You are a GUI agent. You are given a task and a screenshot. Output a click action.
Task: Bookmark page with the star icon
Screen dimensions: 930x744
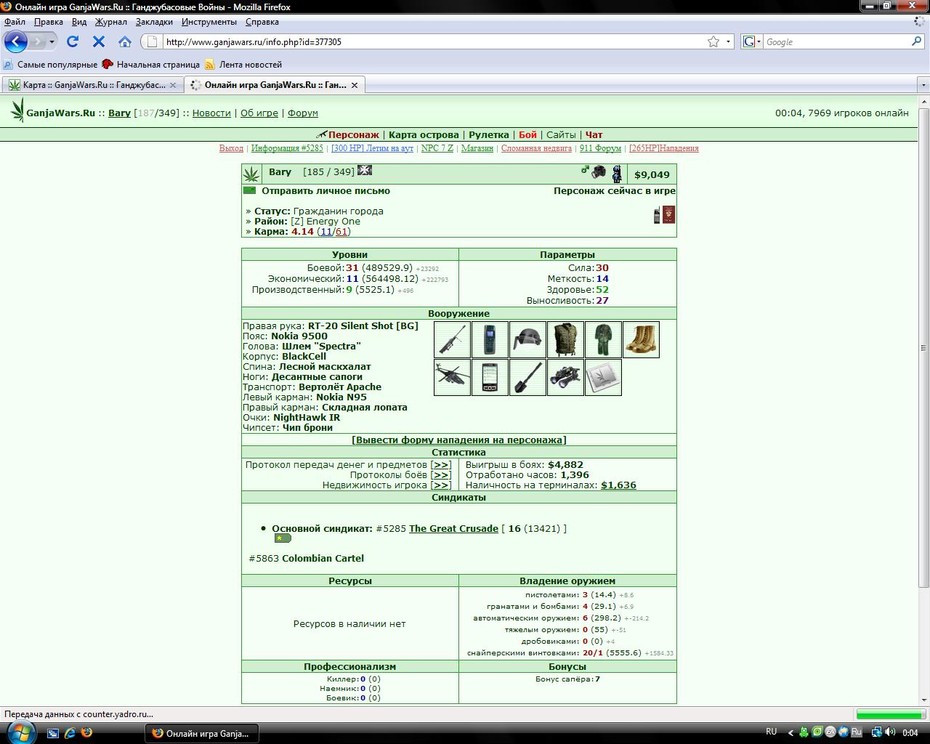tap(714, 42)
